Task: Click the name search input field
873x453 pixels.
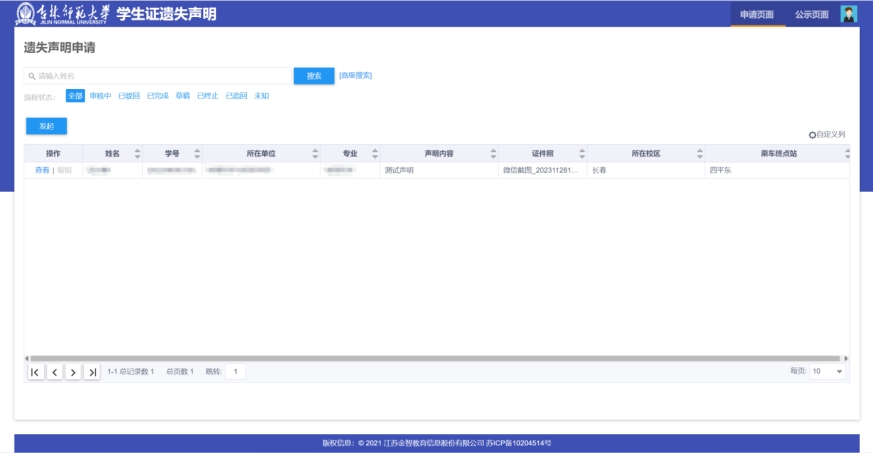Action: (160, 76)
